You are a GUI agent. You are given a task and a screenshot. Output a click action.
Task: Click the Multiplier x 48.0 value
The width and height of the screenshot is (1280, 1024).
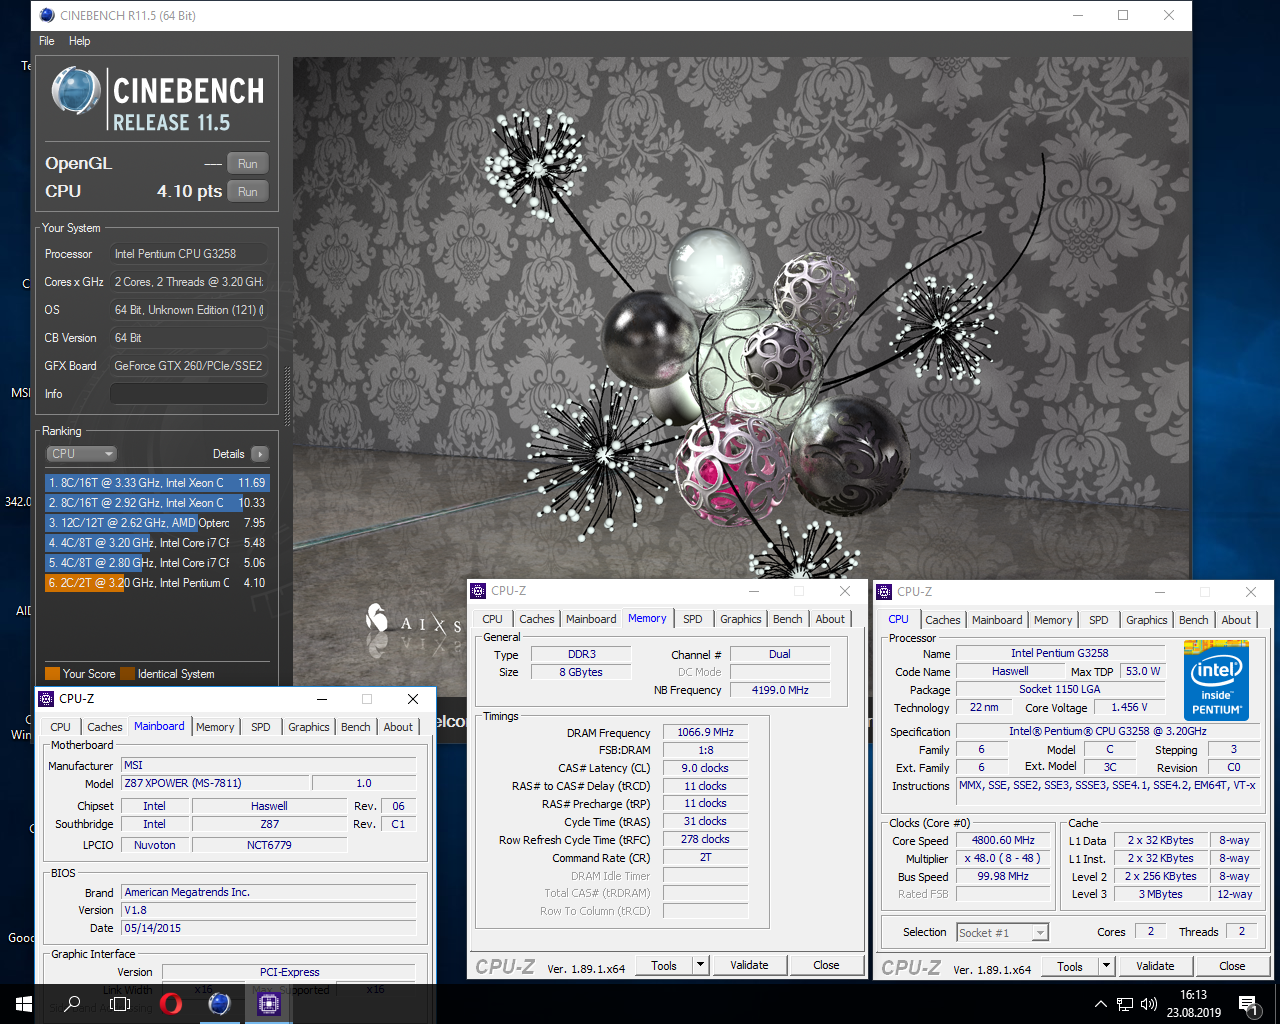(1003, 859)
